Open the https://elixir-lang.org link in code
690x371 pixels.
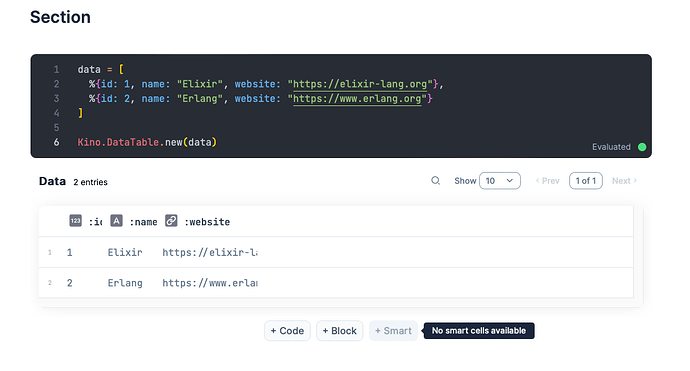(x=360, y=84)
